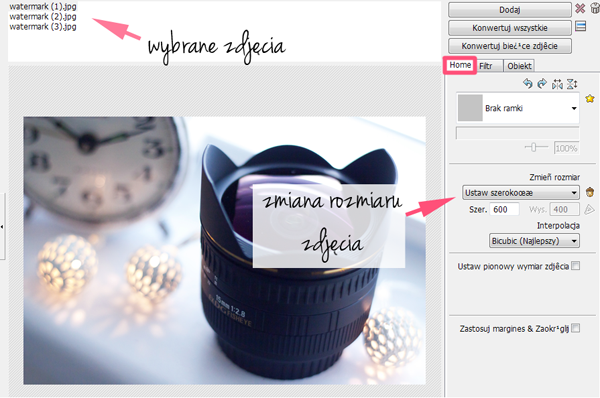Rotate image right with the redo-arrow icon
Viewport: 600px width, 398px height.
coord(542,83)
